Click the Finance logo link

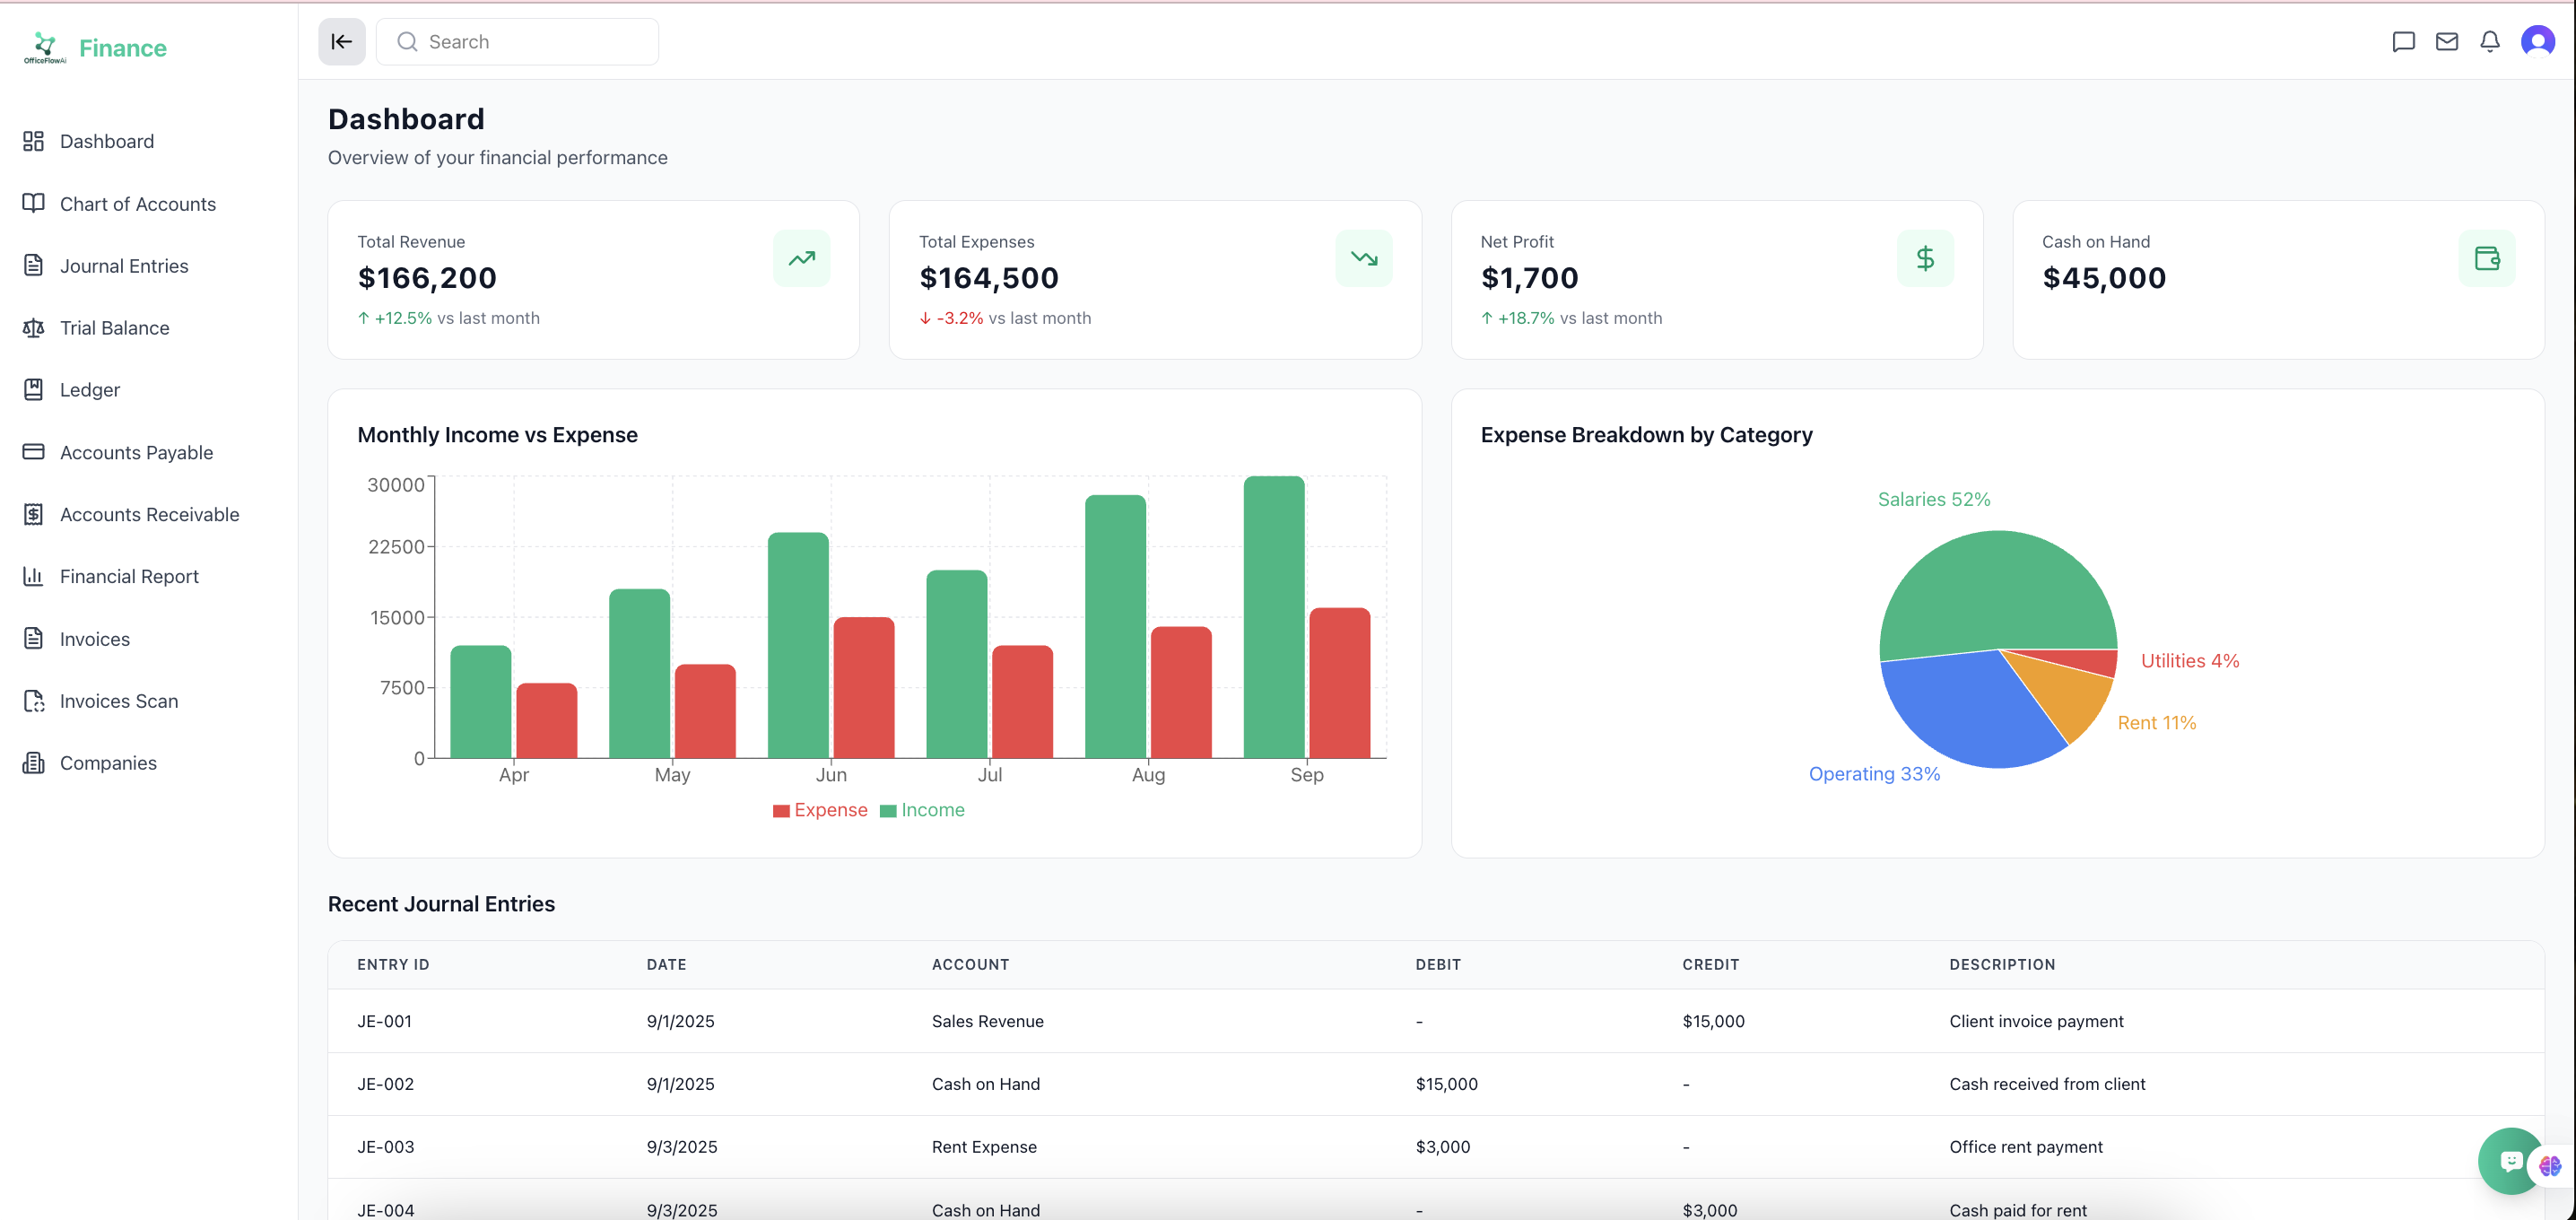click(x=122, y=48)
